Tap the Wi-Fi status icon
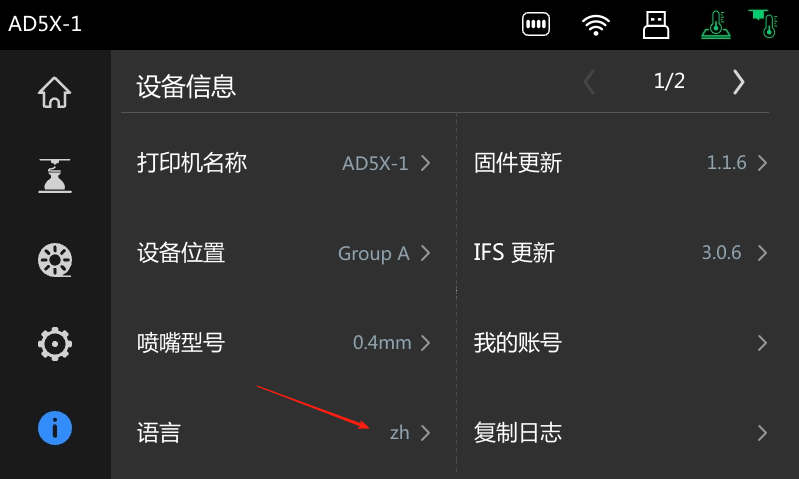The image size is (799, 479). pos(596,24)
